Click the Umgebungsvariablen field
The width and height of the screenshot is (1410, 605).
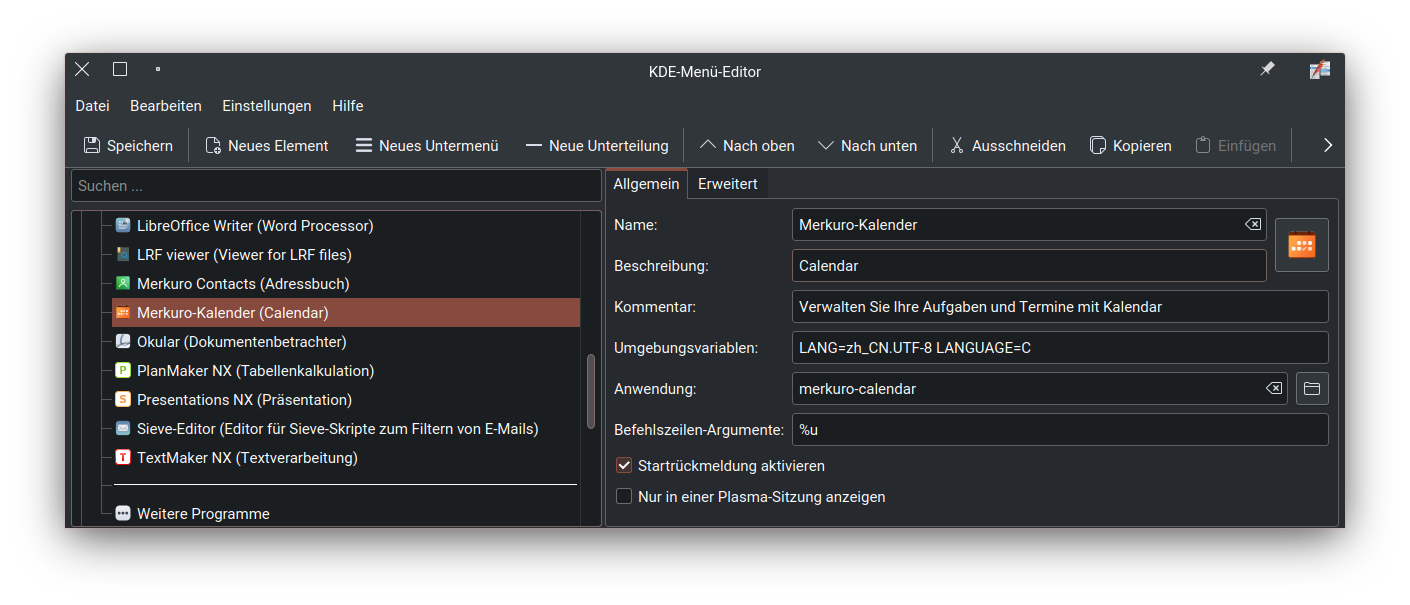point(1060,348)
